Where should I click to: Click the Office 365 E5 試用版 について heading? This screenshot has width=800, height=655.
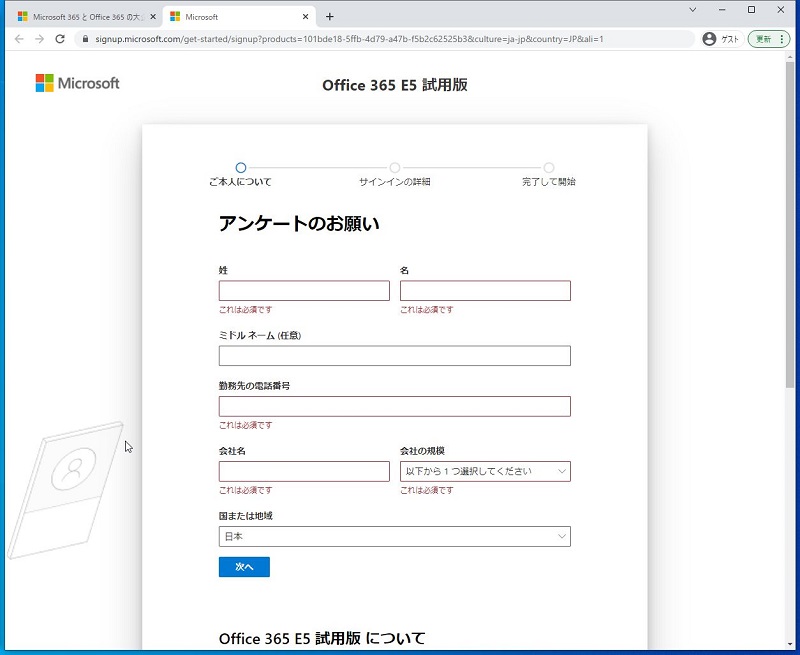322,638
